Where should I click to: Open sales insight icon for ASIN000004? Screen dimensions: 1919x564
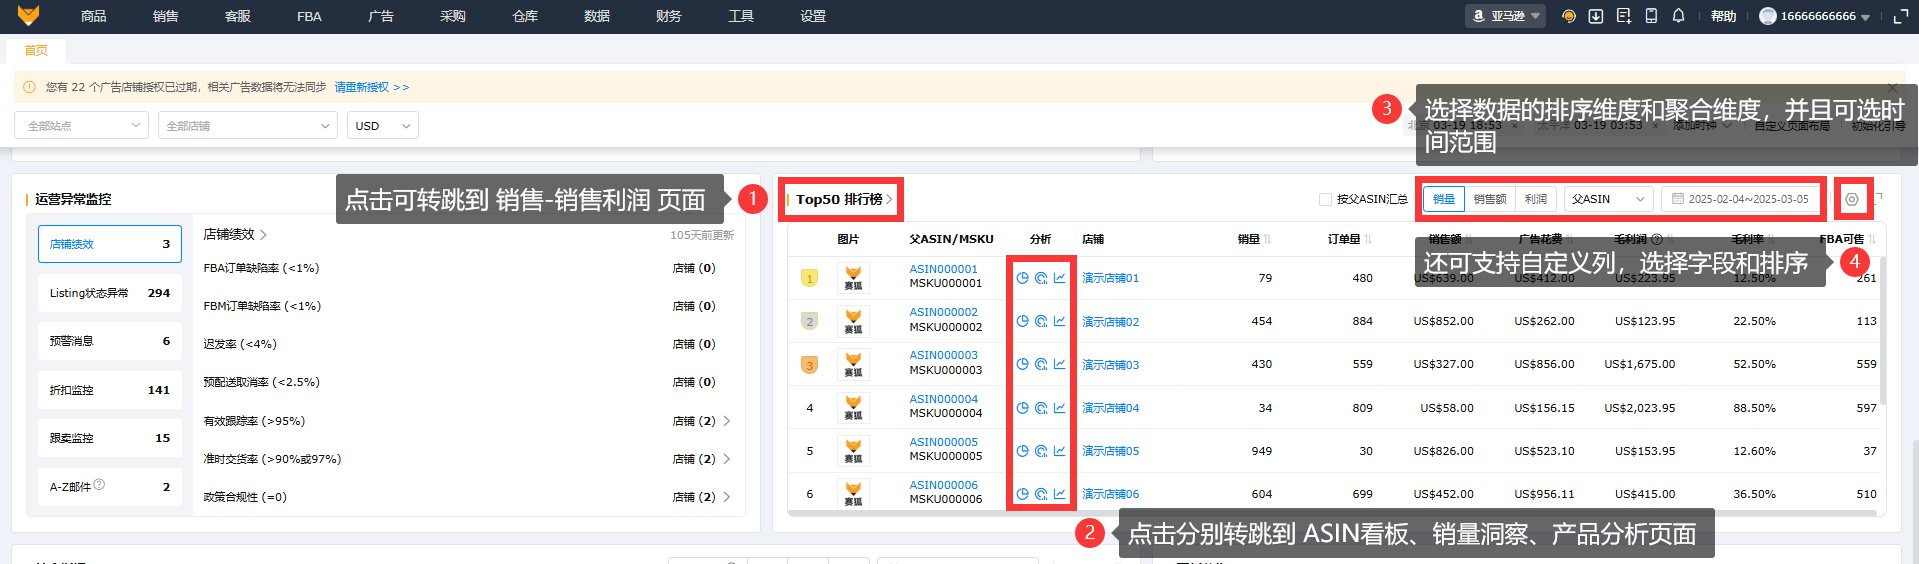pos(1041,408)
